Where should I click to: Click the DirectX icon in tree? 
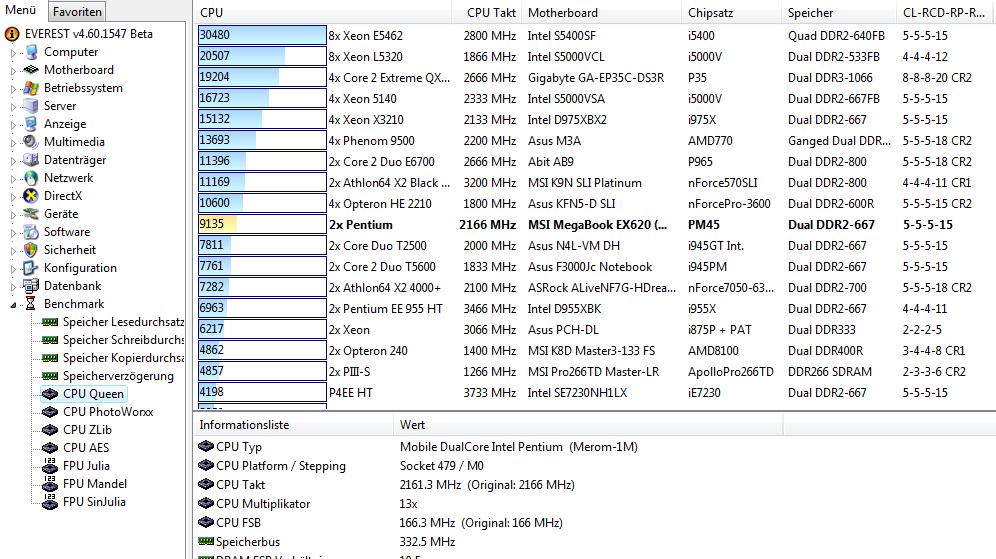click(30, 196)
